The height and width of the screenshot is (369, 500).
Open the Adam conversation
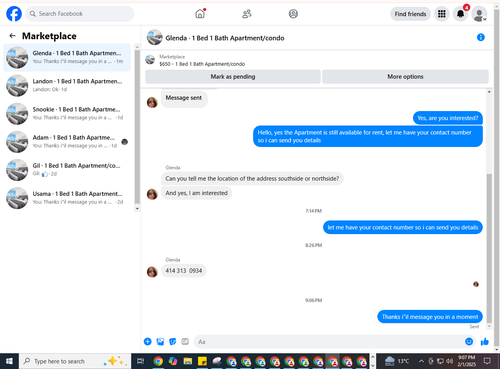(67, 142)
